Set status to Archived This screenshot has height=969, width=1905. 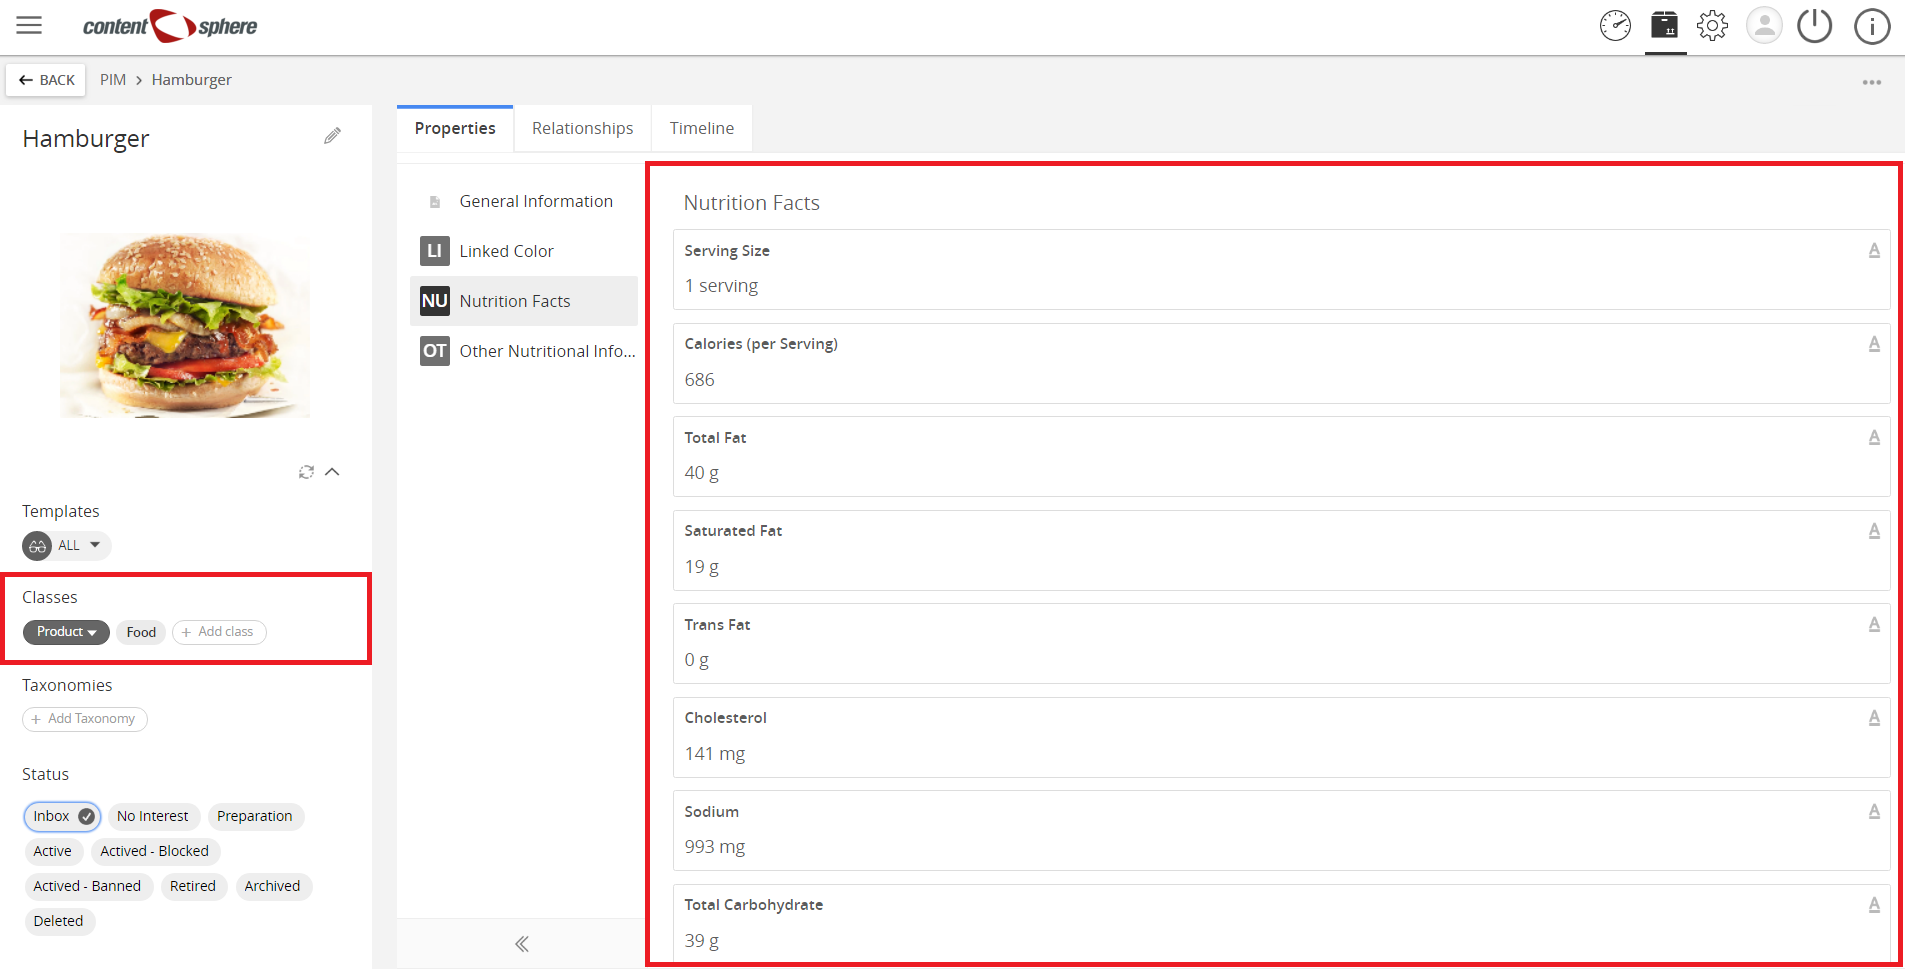pyautogui.click(x=273, y=886)
